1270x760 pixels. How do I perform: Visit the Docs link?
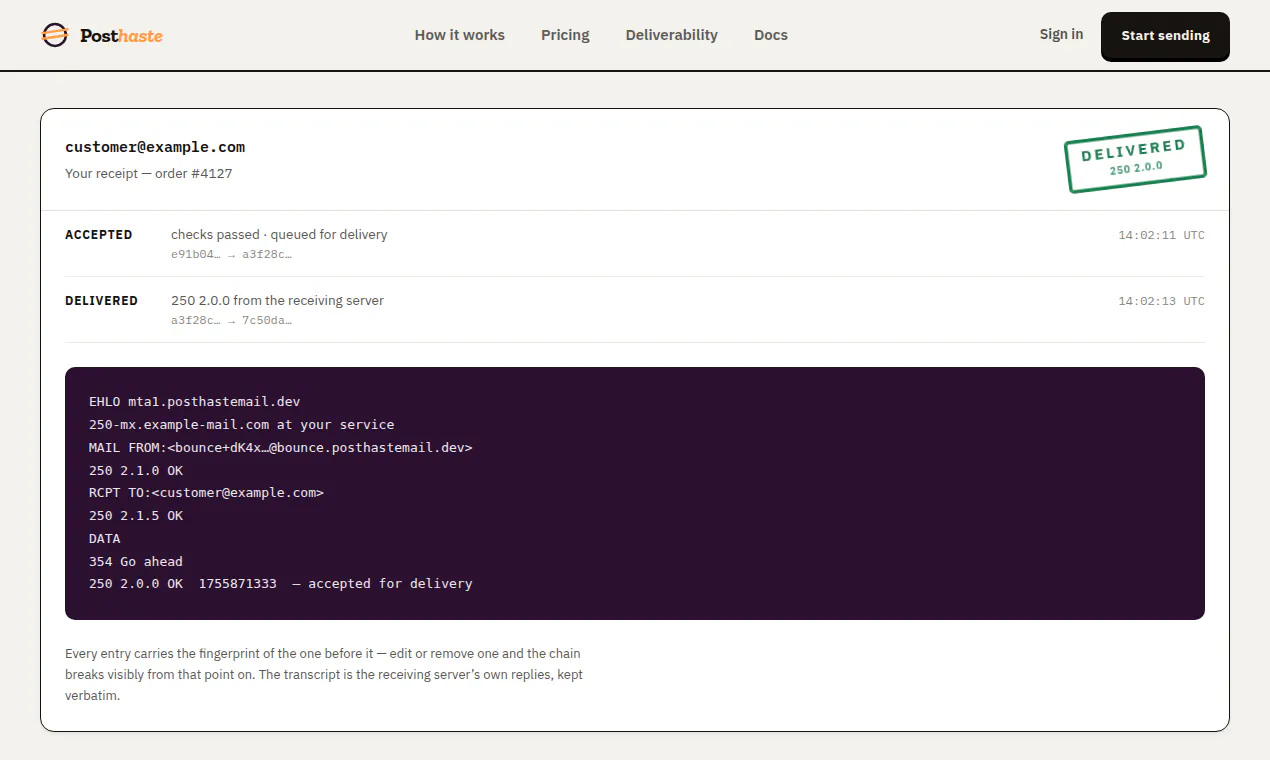pyautogui.click(x=771, y=35)
